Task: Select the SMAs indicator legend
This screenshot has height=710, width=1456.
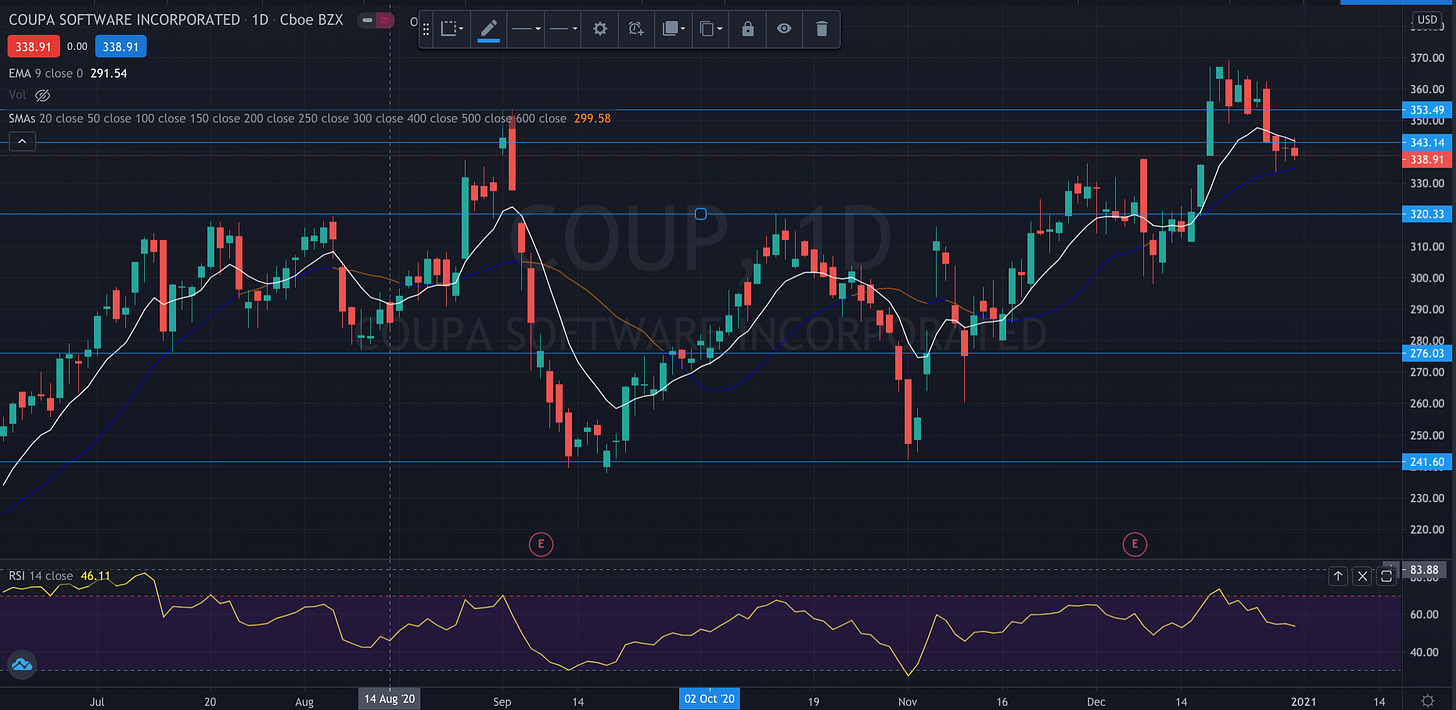Action: (288, 118)
